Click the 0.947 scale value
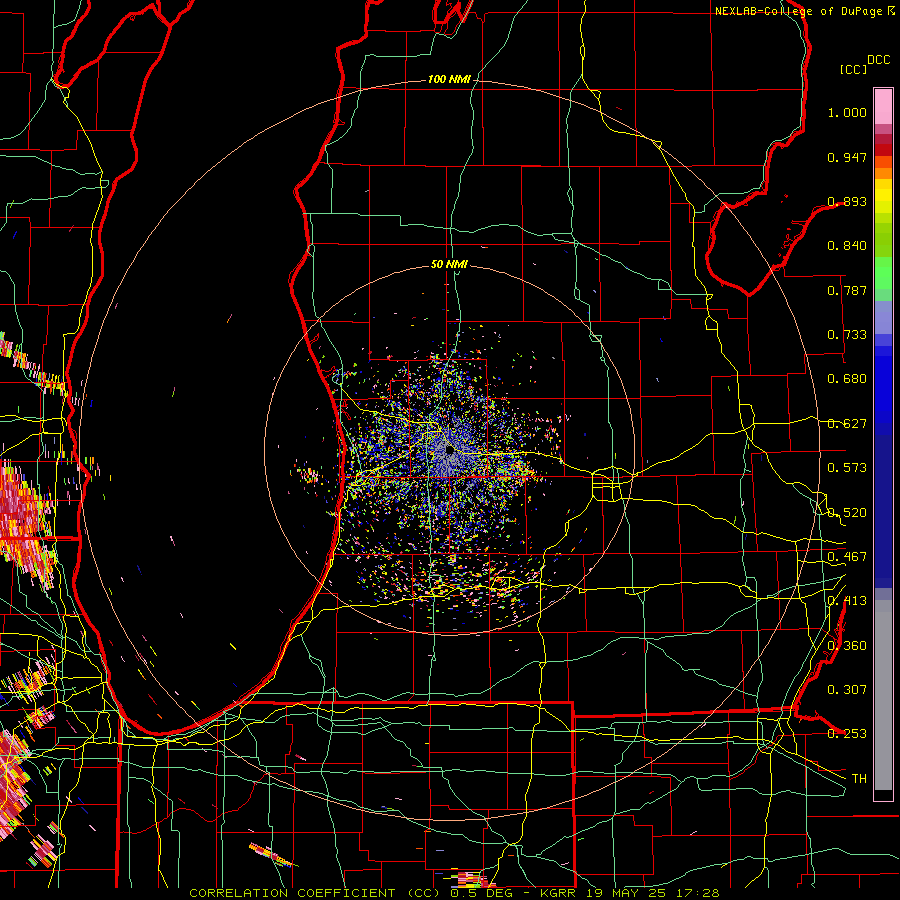The width and height of the screenshot is (900, 900). (847, 157)
